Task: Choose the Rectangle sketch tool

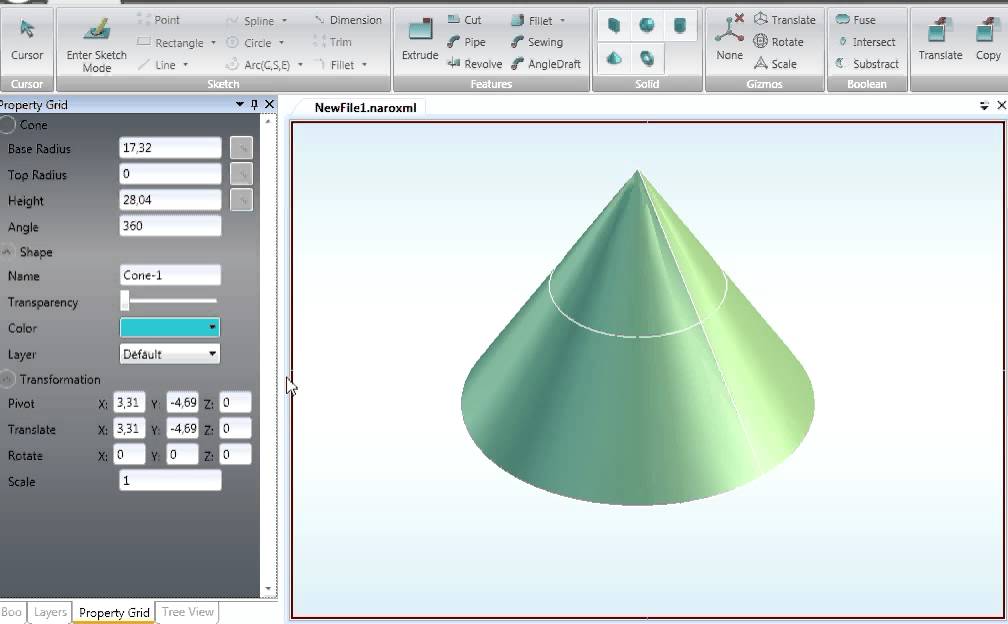Action: coord(171,42)
